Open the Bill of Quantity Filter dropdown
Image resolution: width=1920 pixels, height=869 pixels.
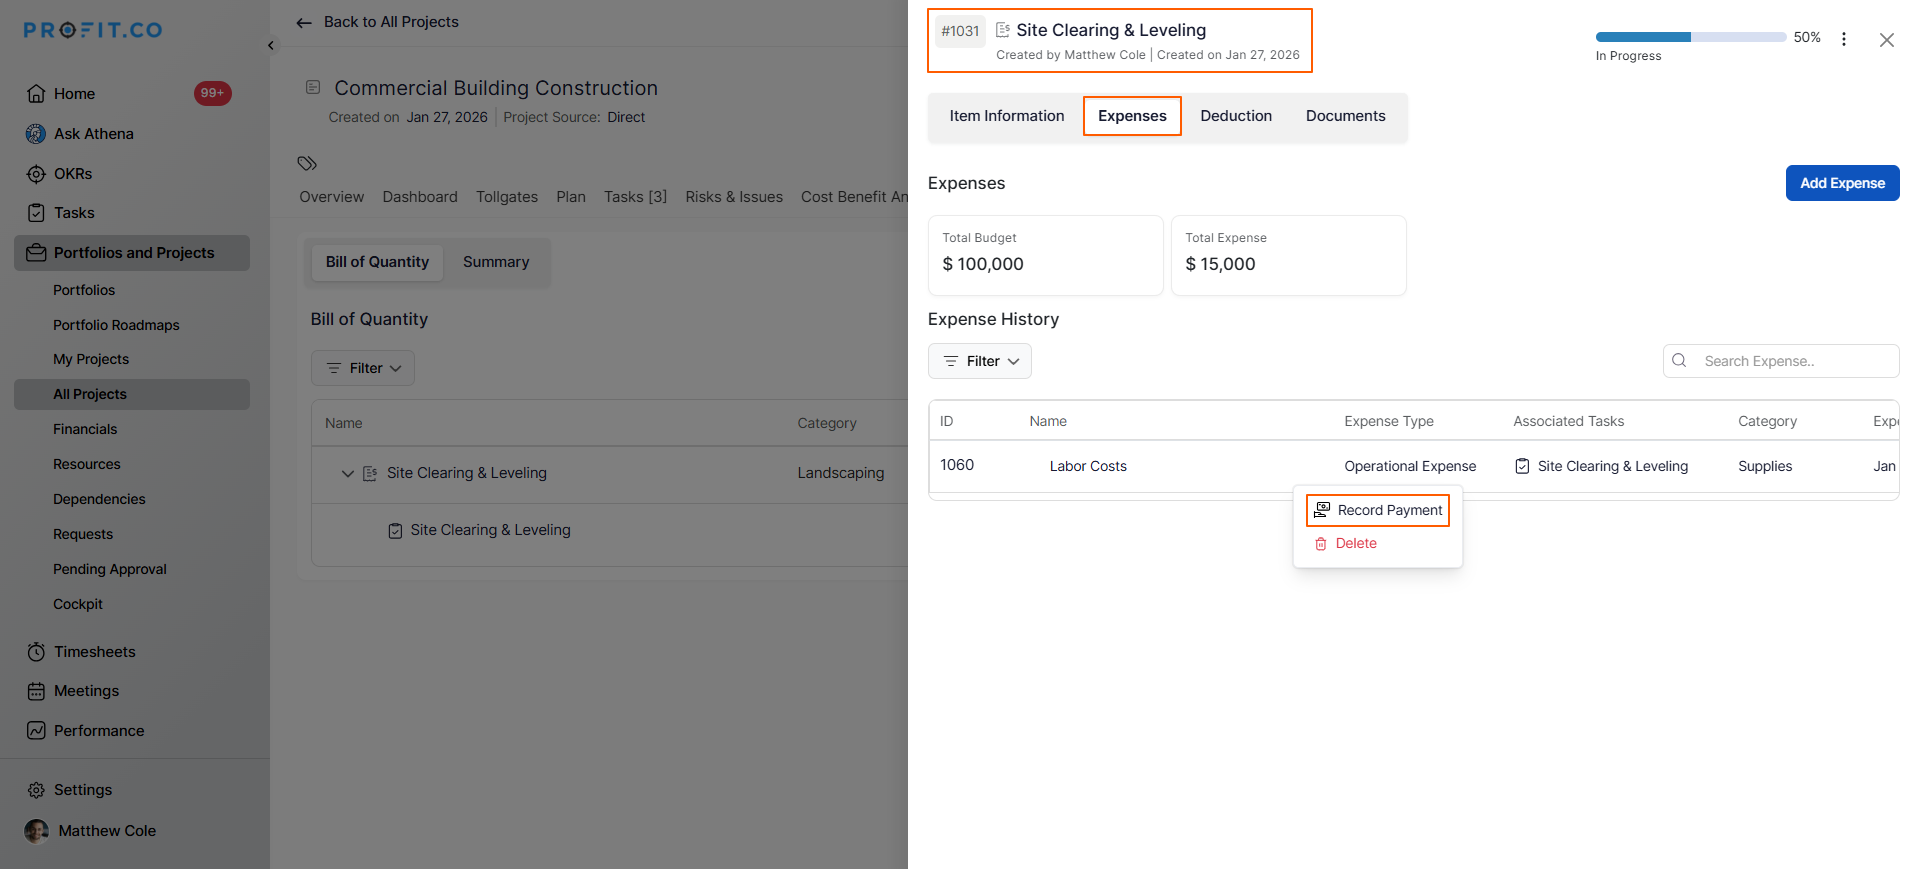click(363, 368)
